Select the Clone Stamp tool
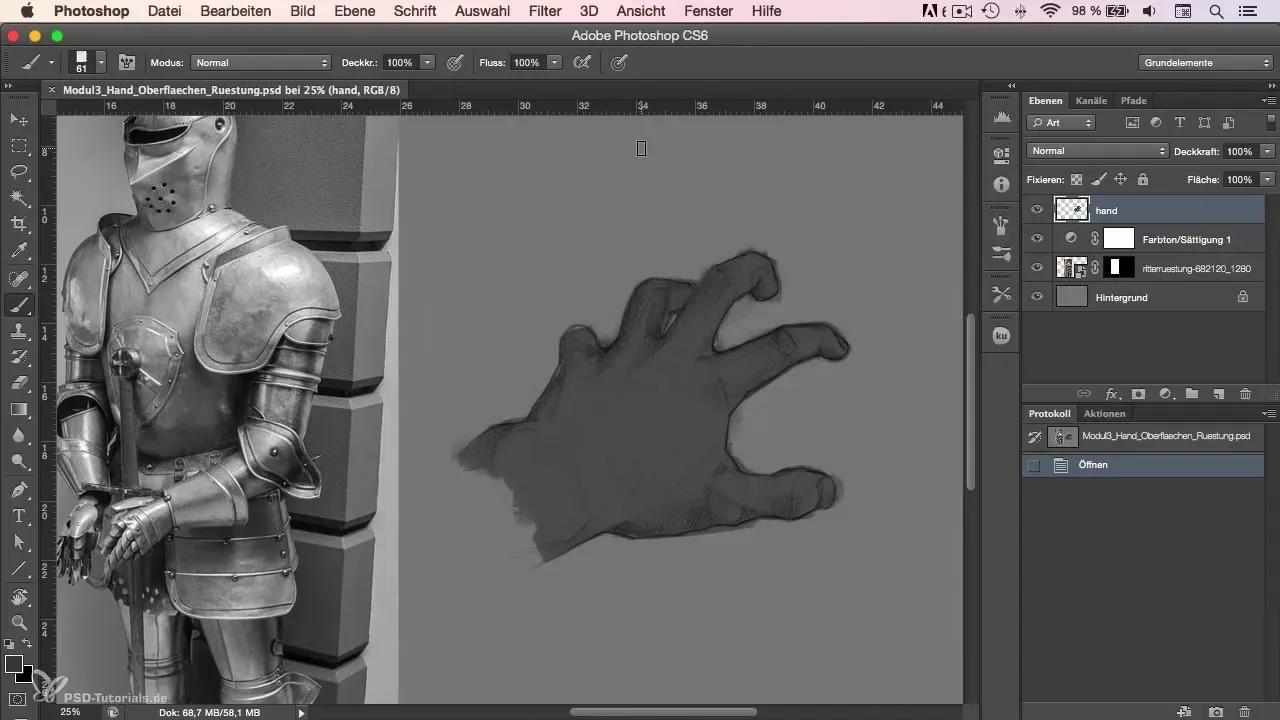 click(x=18, y=330)
